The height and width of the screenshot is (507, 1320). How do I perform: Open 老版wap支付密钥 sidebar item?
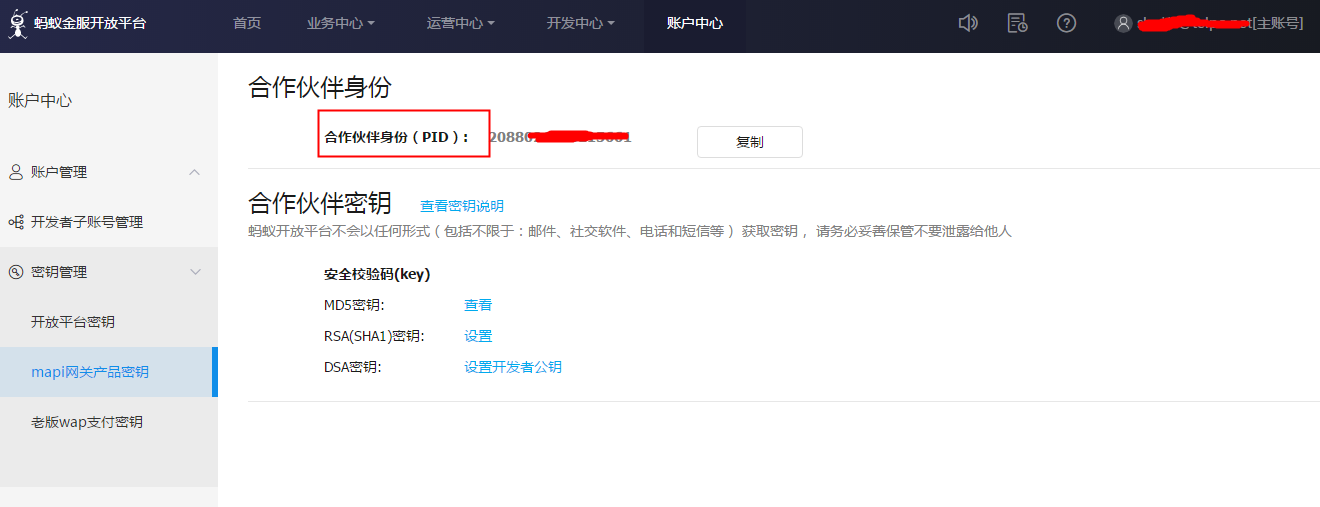tap(87, 422)
